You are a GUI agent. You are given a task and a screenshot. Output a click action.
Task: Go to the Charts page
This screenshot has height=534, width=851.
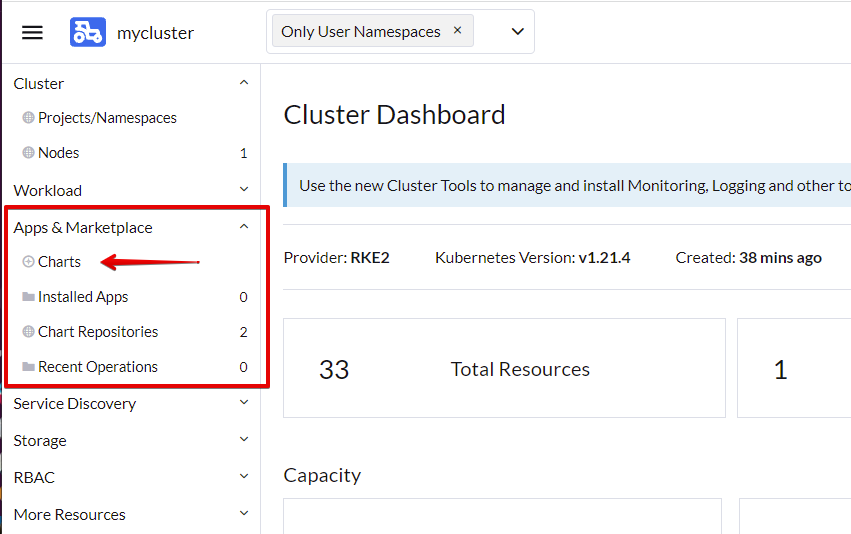point(59,262)
